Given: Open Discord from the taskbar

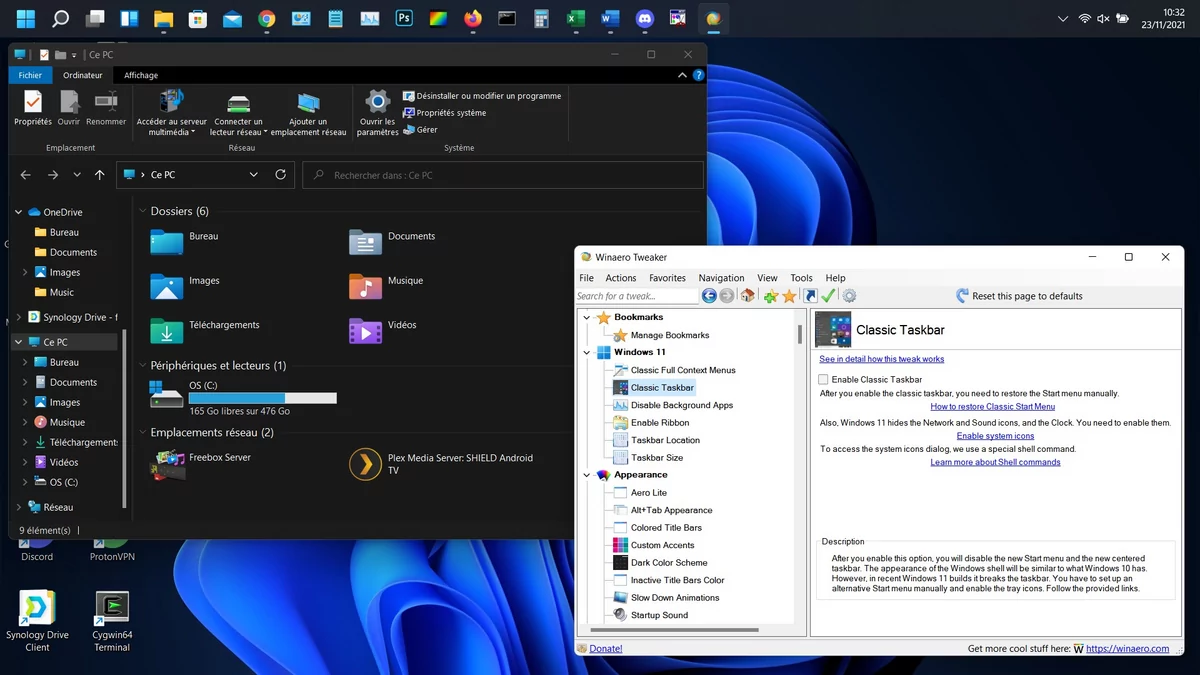Looking at the screenshot, I should [x=645, y=18].
